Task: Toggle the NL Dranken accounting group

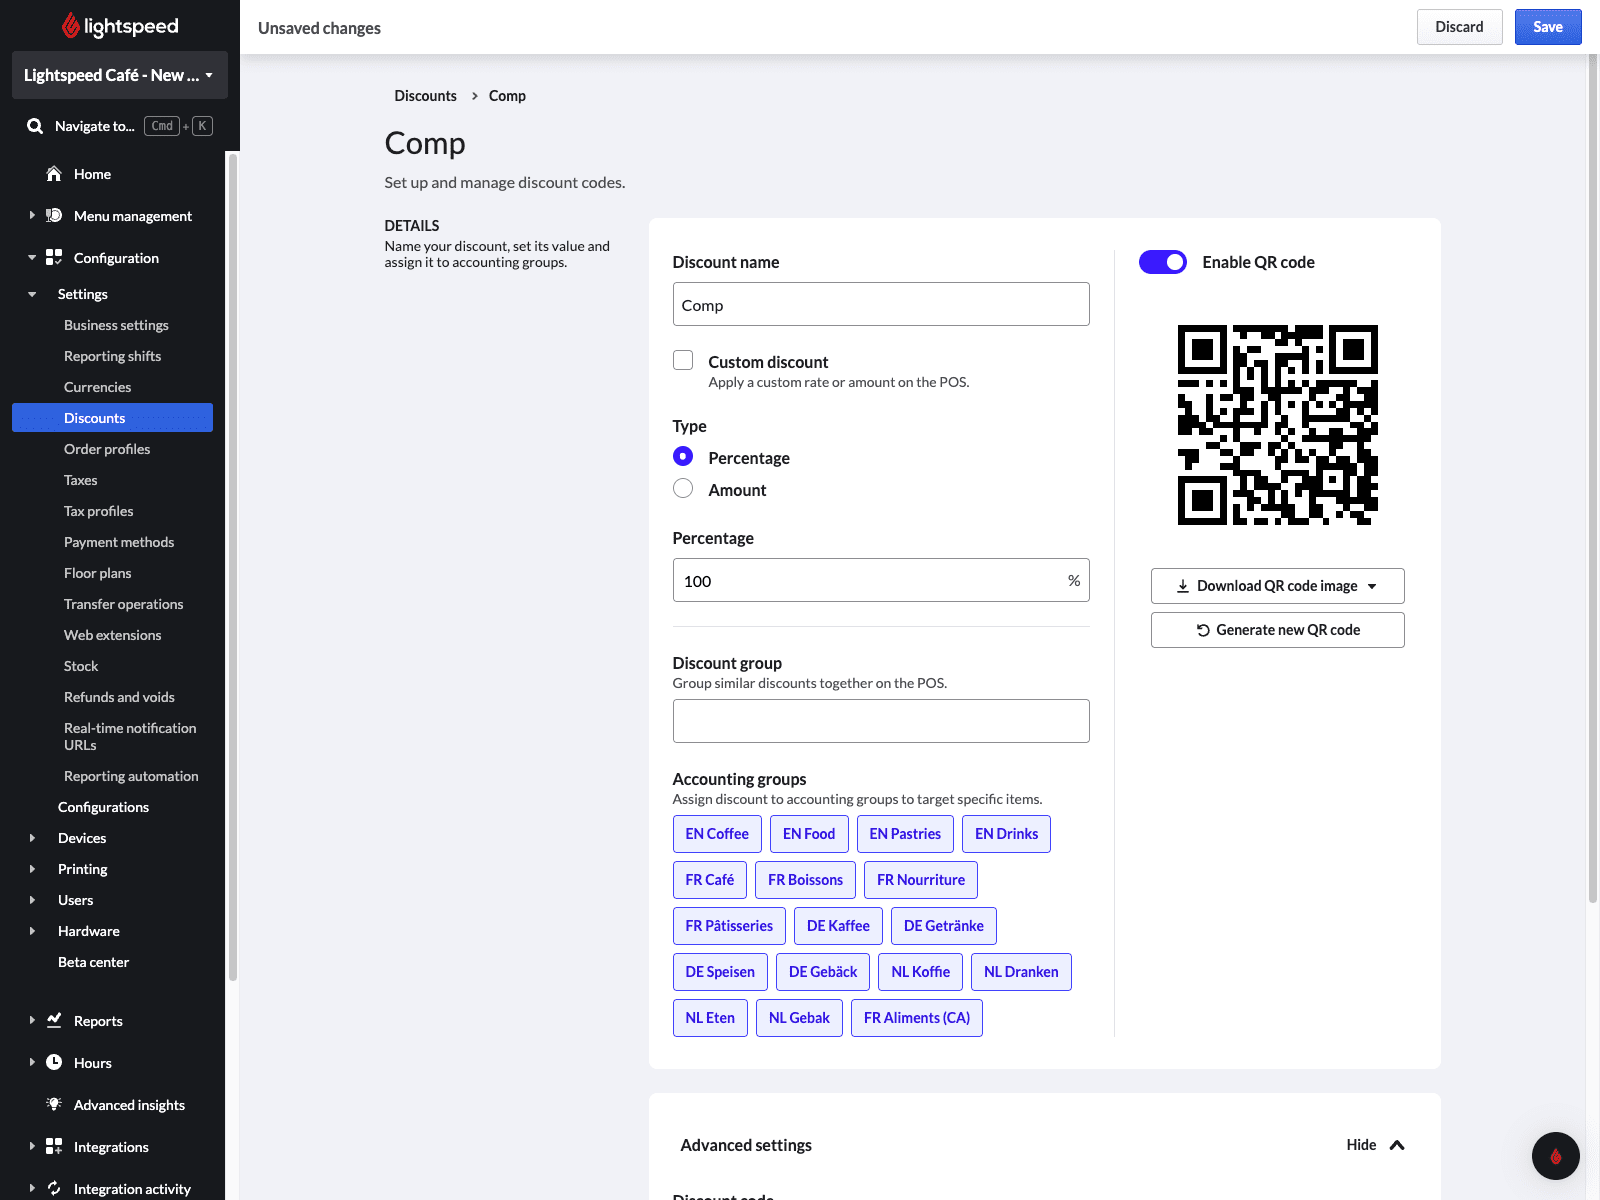Action: click(x=1021, y=972)
